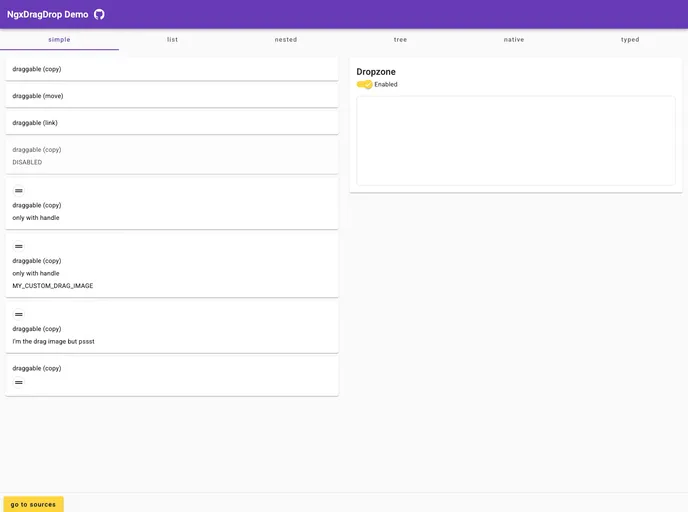Click the first draggable (copy) card
The image size is (688, 512).
(x=172, y=69)
